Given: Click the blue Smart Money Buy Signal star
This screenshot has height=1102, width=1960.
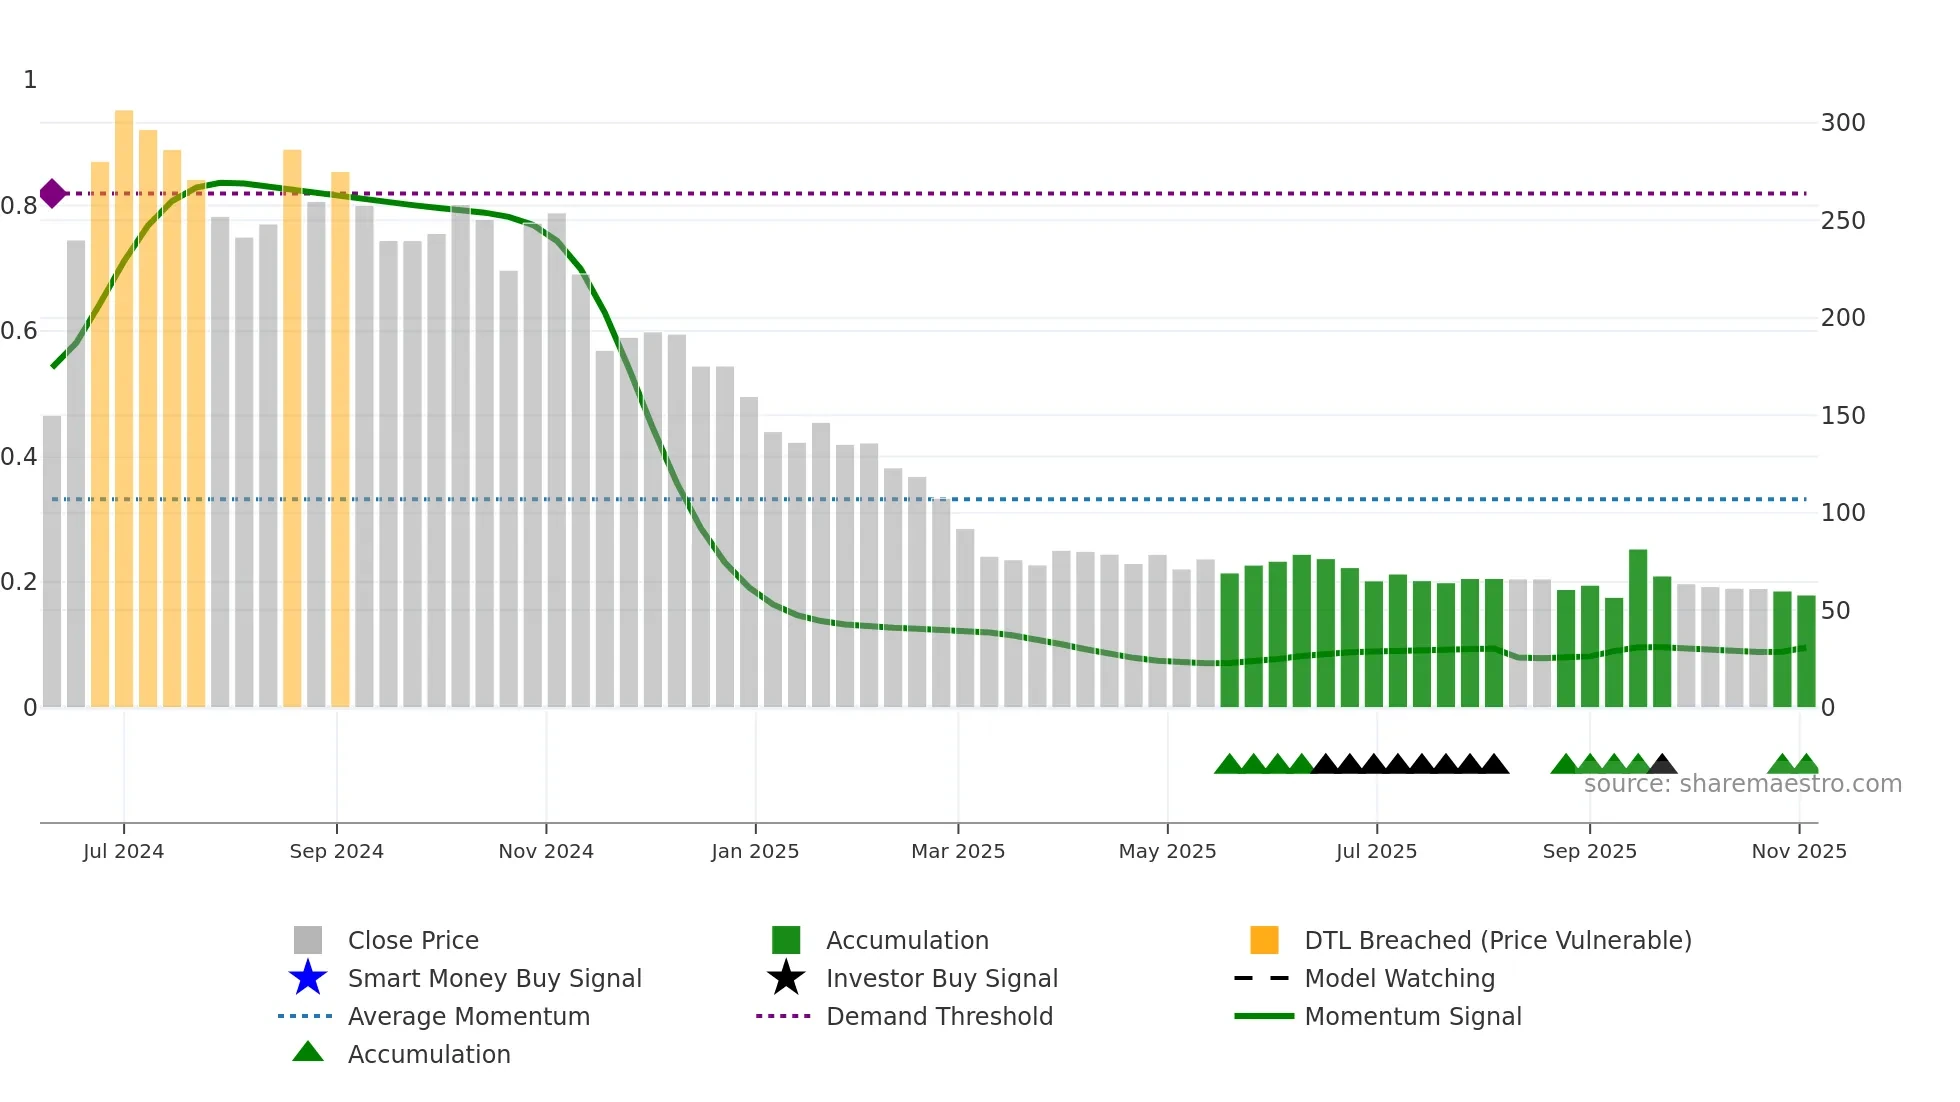Looking at the screenshot, I should click(x=308, y=978).
